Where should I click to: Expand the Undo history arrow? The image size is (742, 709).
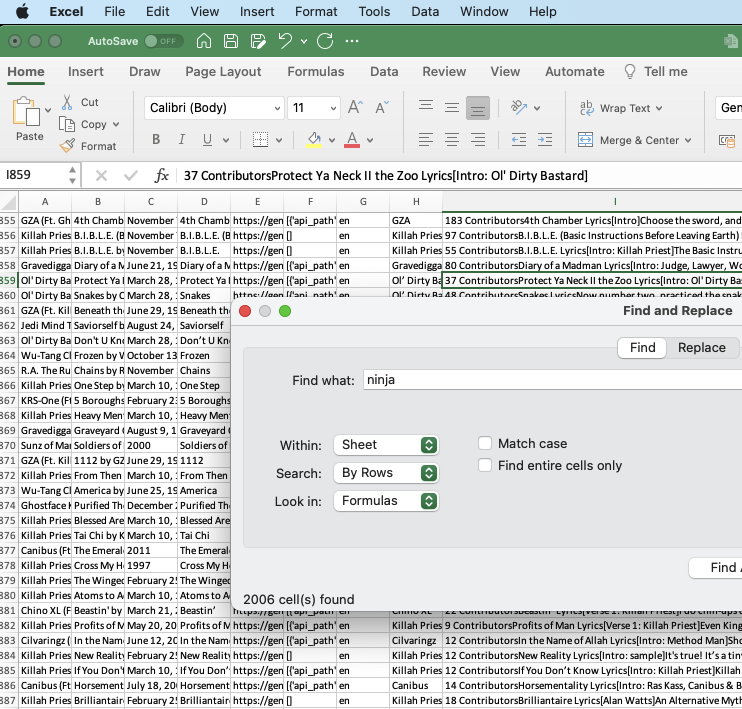pyautogui.click(x=304, y=42)
